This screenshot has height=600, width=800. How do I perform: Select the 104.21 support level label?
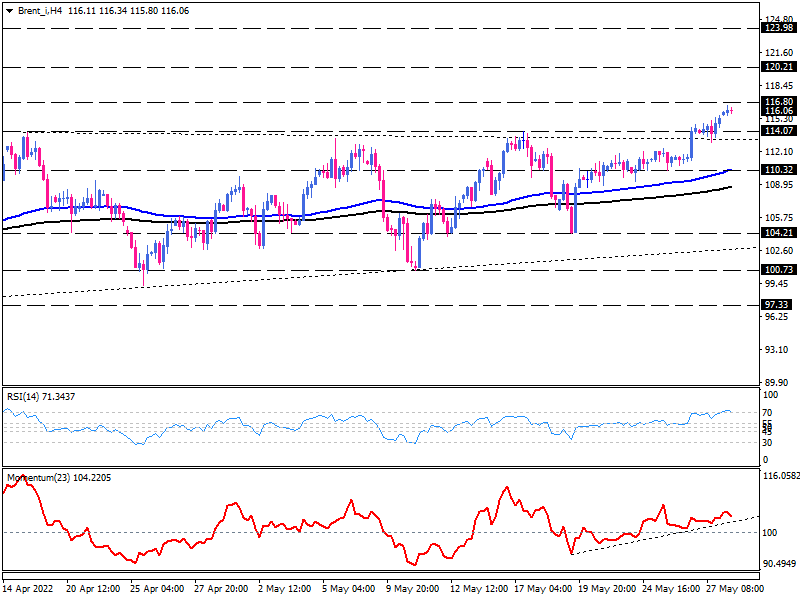777,232
